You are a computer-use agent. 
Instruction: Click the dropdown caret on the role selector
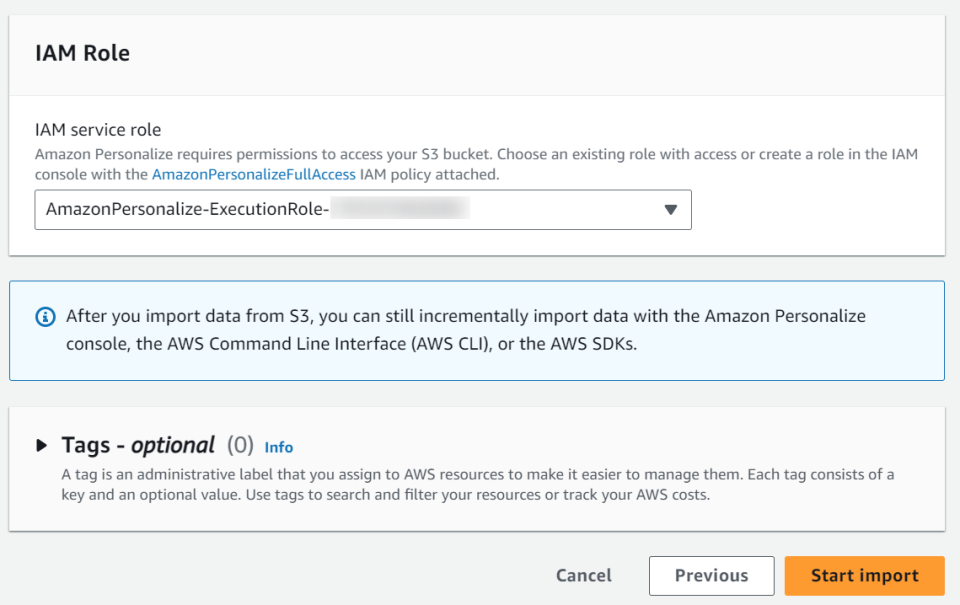[x=670, y=210]
